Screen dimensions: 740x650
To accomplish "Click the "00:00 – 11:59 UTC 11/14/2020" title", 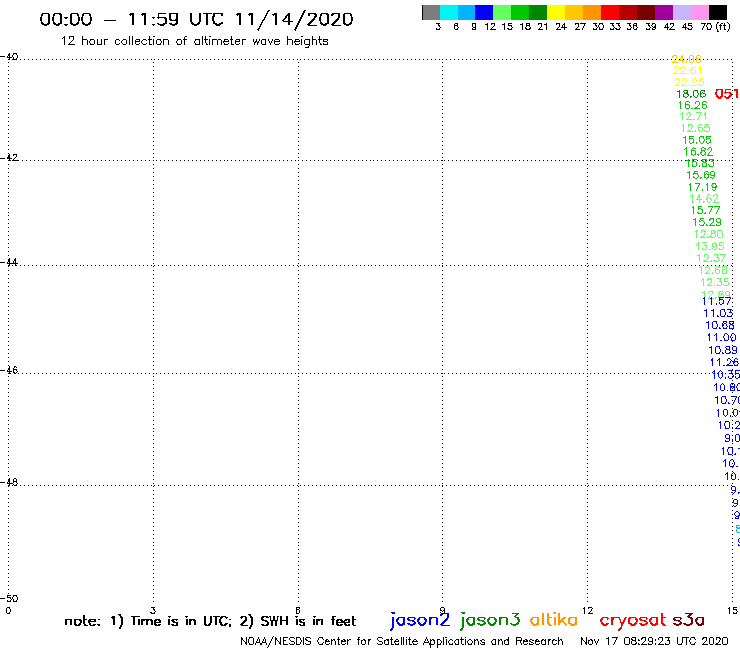I will tap(196, 20).
